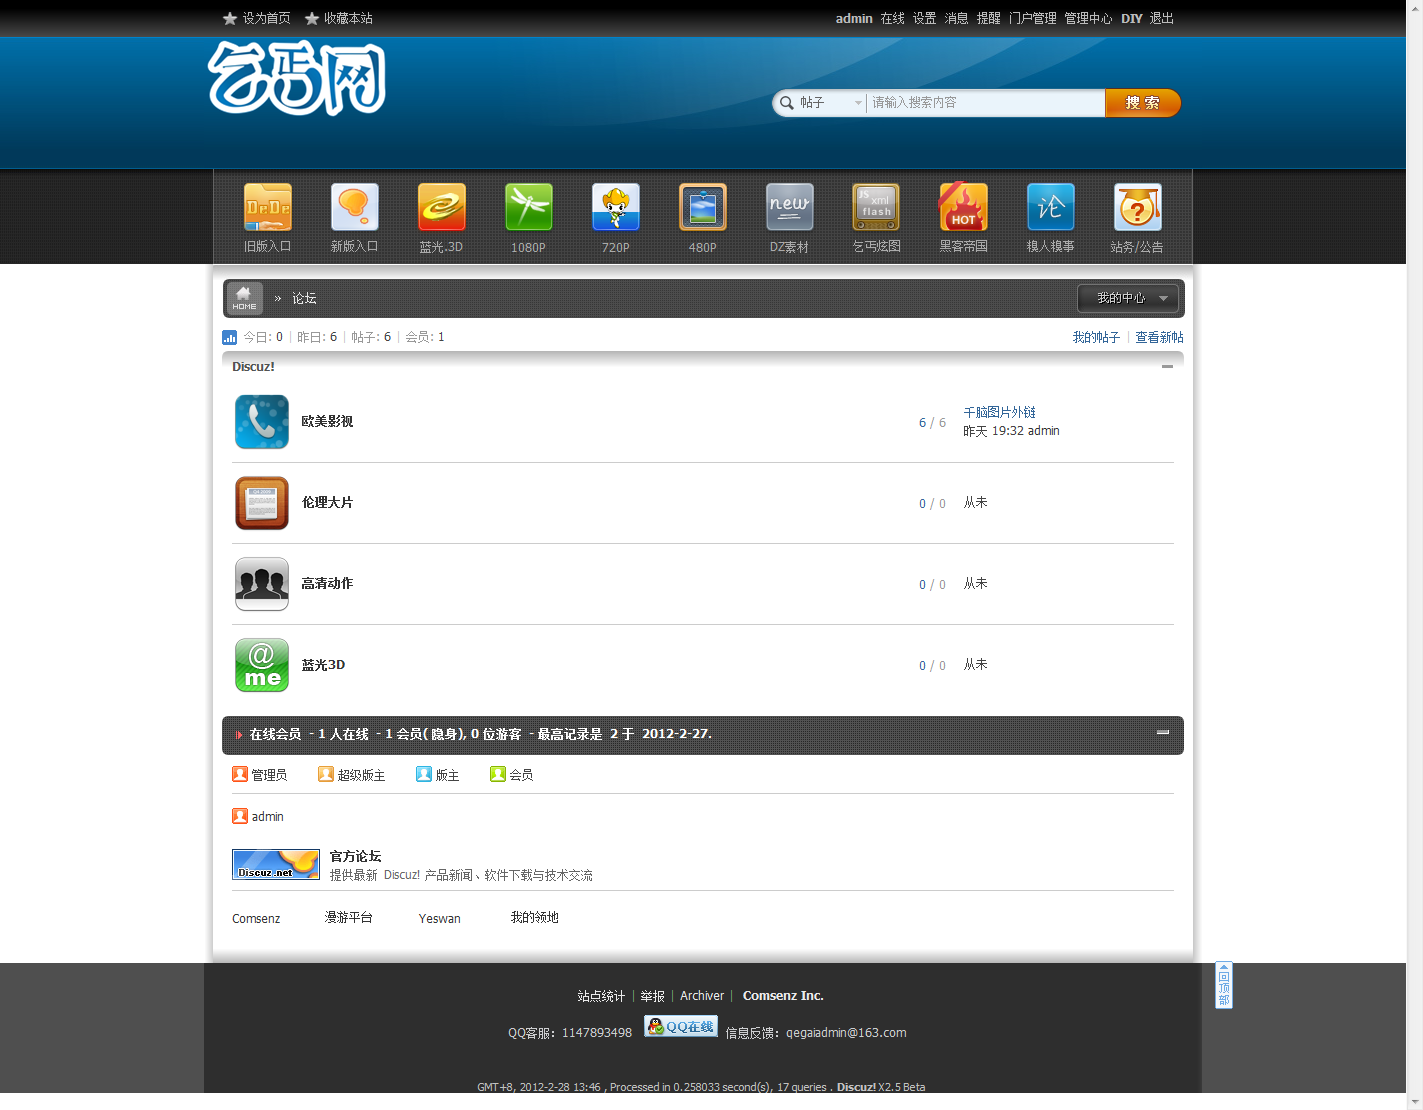The image size is (1423, 1110).
Task: Click the Discuz.net logo banner
Action: (276, 864)
